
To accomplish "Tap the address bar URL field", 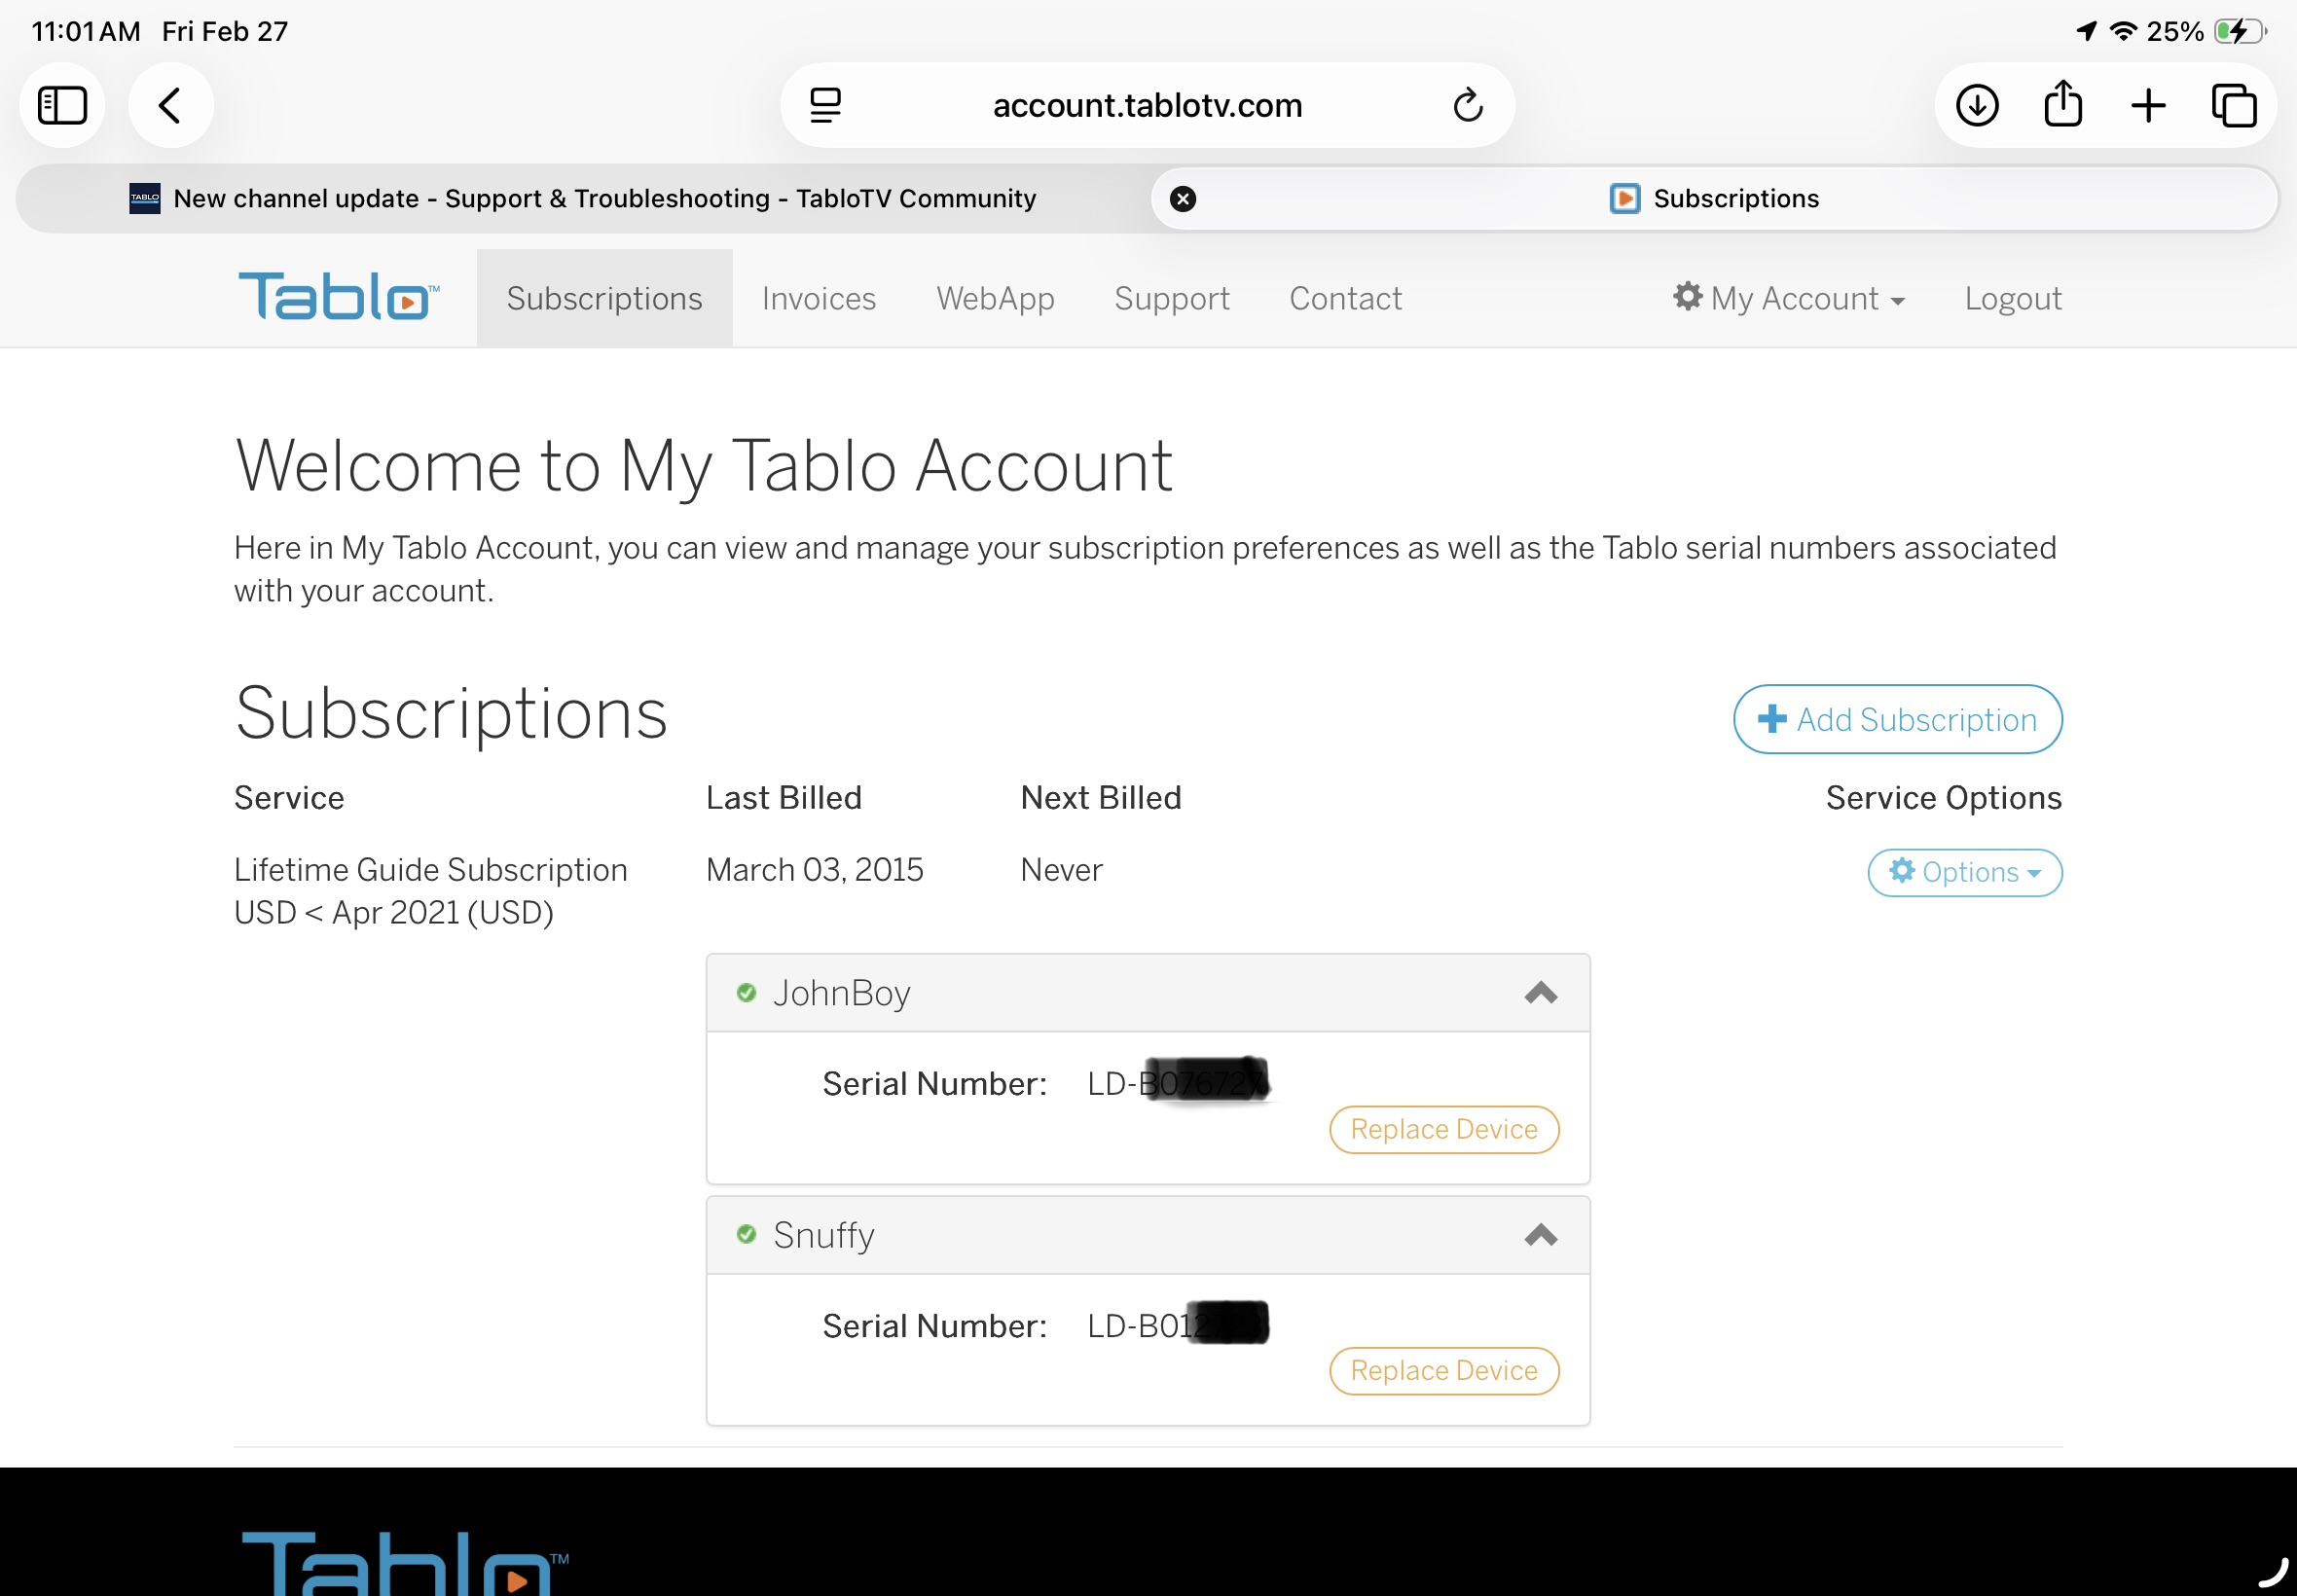I will pyautogui.click(x=1147, y=105).
